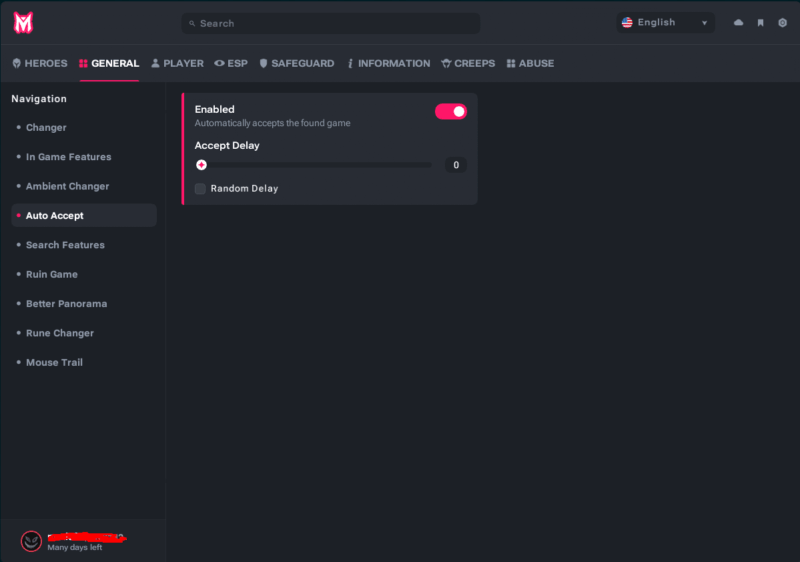Open Mouse Trail section
Screen dimensions: 800x562
[x=84, y=362]
